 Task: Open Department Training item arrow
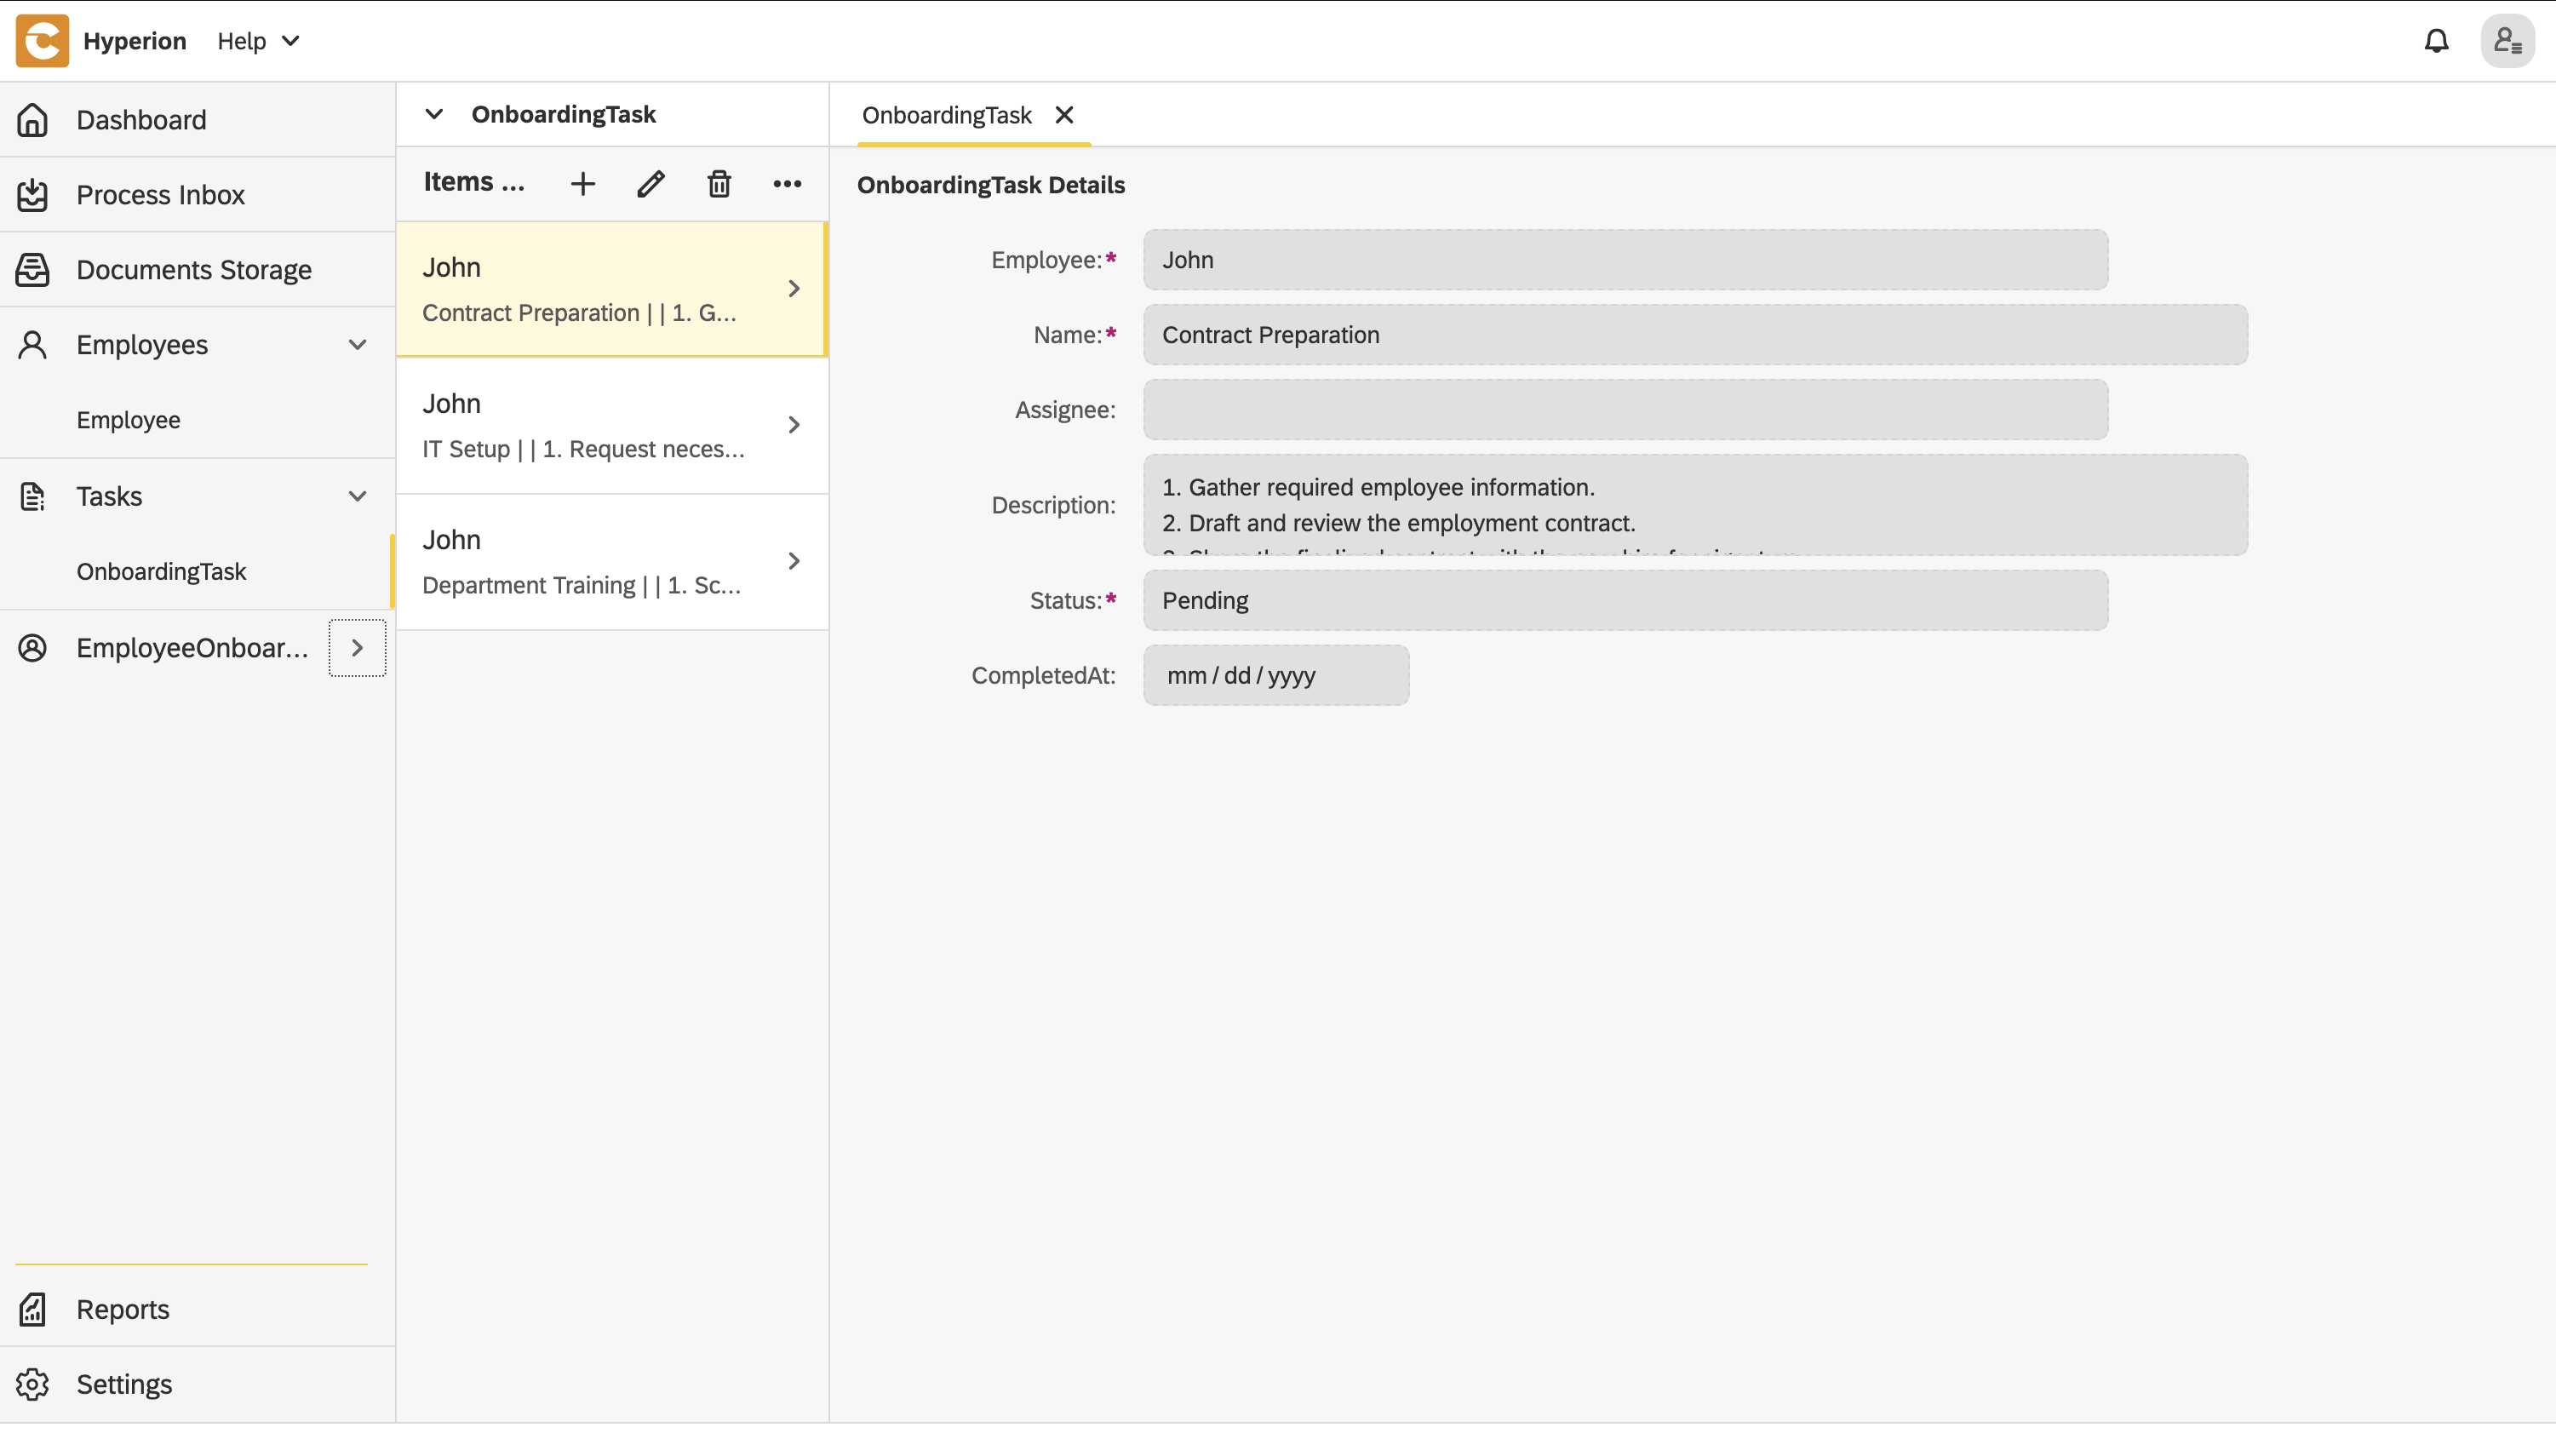[x=794, y=561]
